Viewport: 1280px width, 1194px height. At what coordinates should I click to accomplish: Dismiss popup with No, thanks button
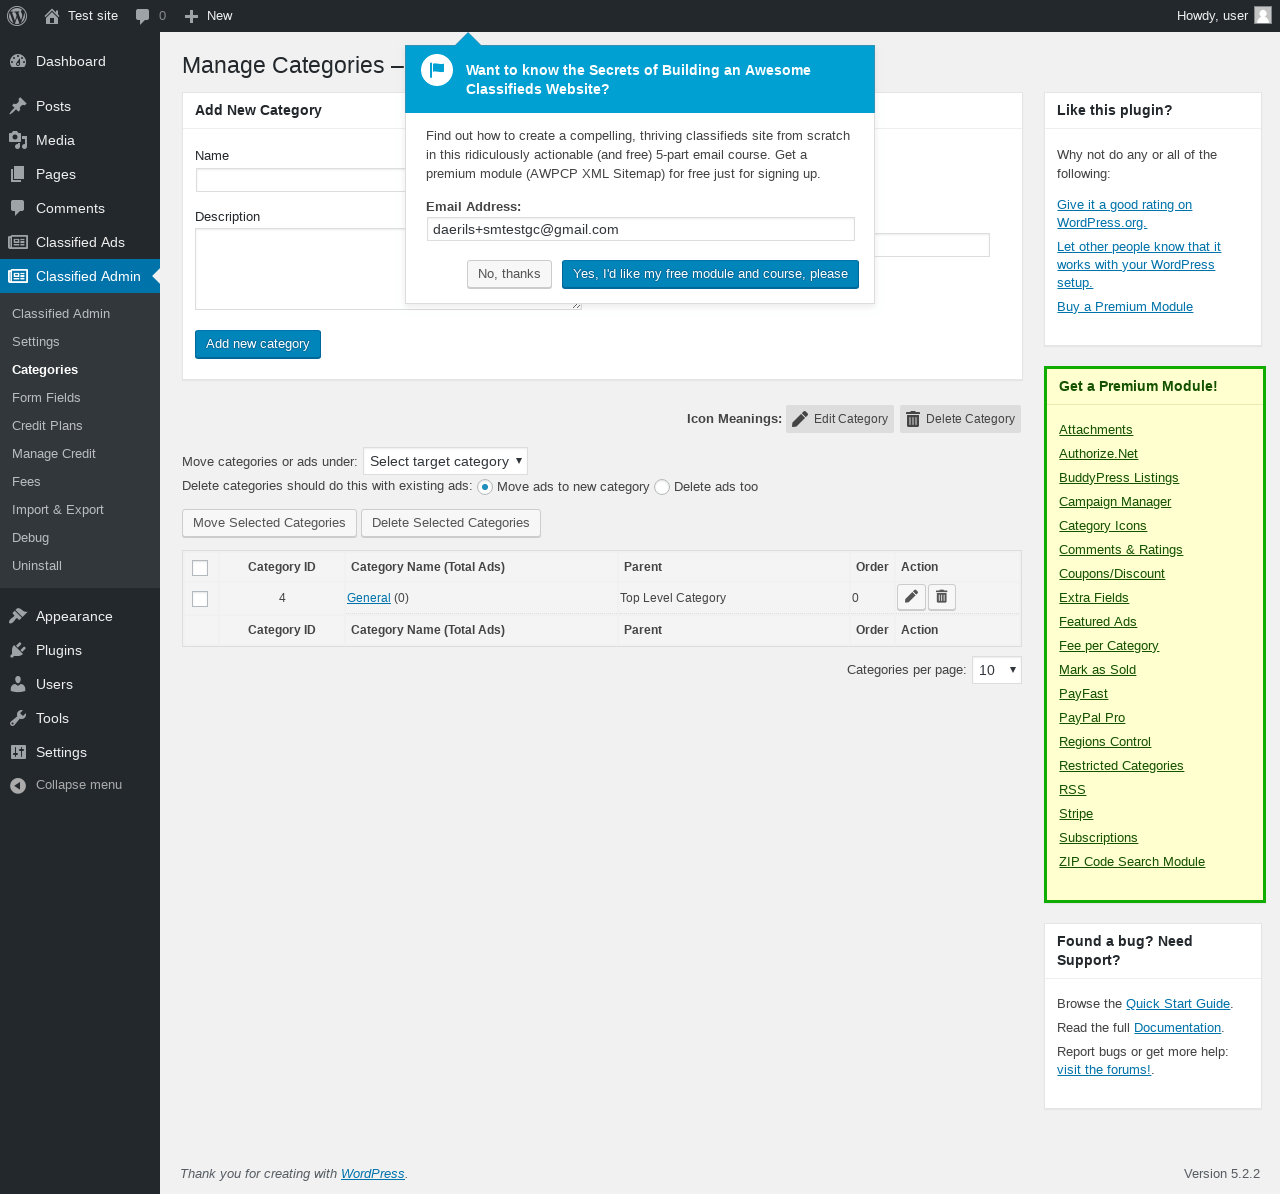(x=509, y=274)
